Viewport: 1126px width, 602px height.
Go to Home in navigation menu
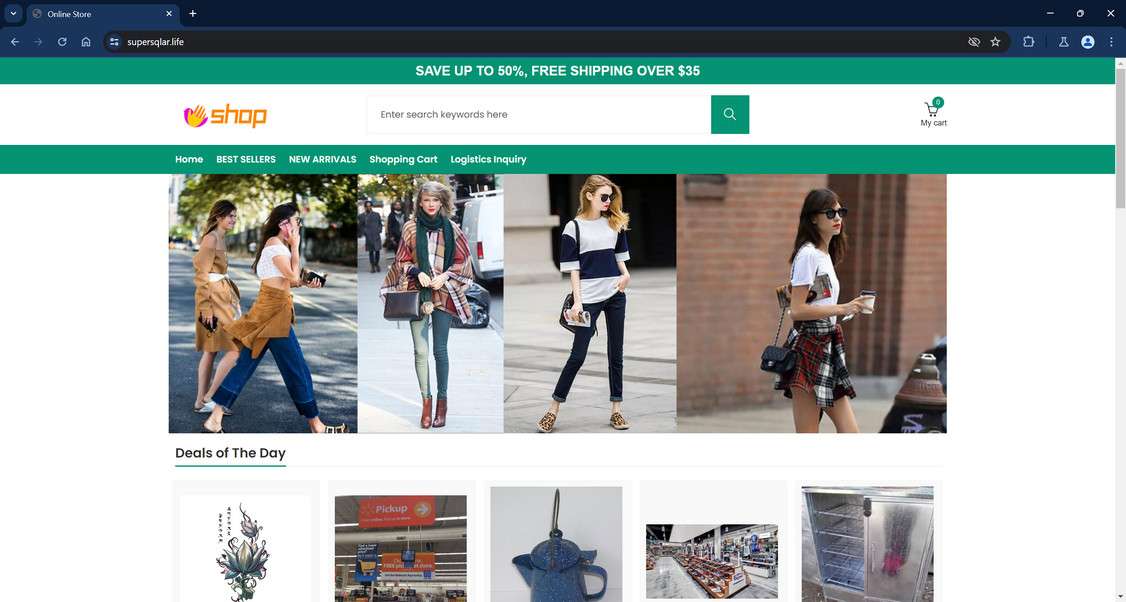click(189, 159)
